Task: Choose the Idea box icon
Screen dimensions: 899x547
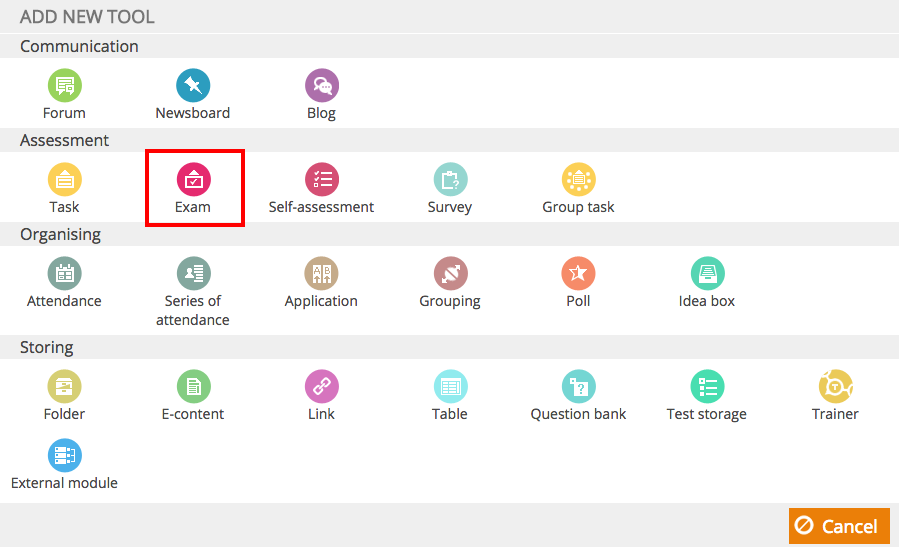Action: 708,274
